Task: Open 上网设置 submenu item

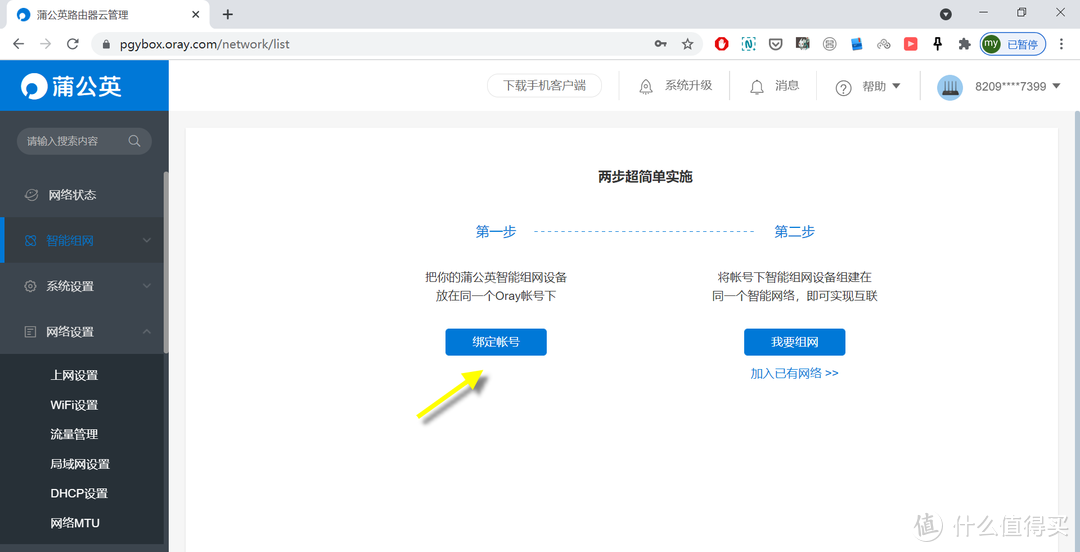Action: pos(74,376)
